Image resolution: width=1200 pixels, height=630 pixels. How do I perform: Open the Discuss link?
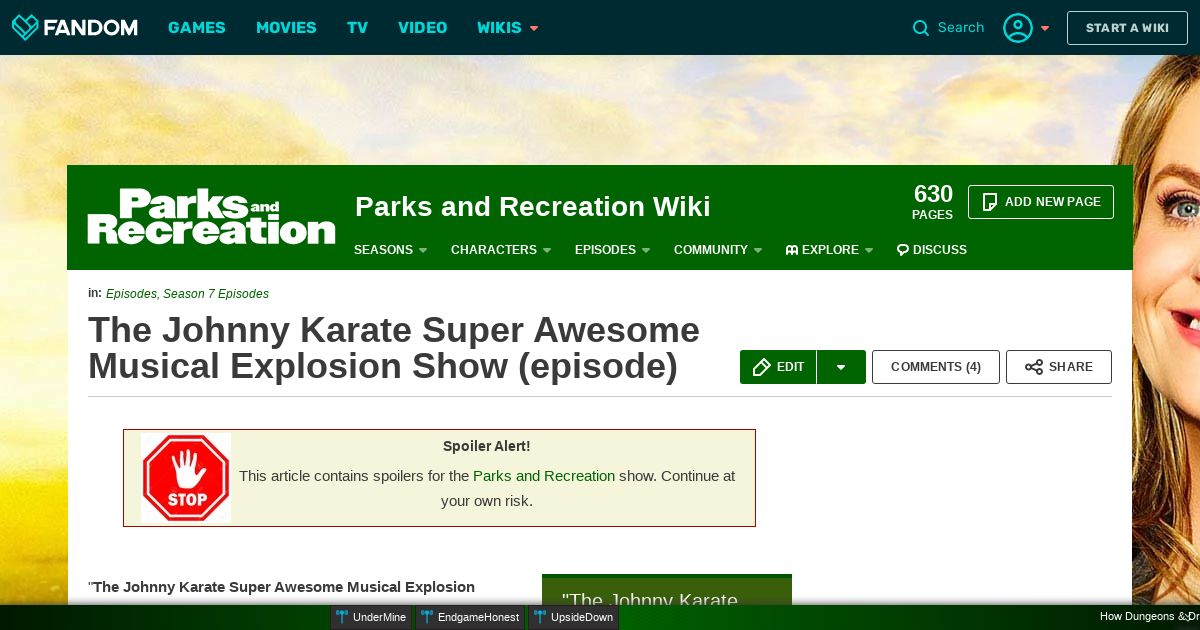coord(932,250)
